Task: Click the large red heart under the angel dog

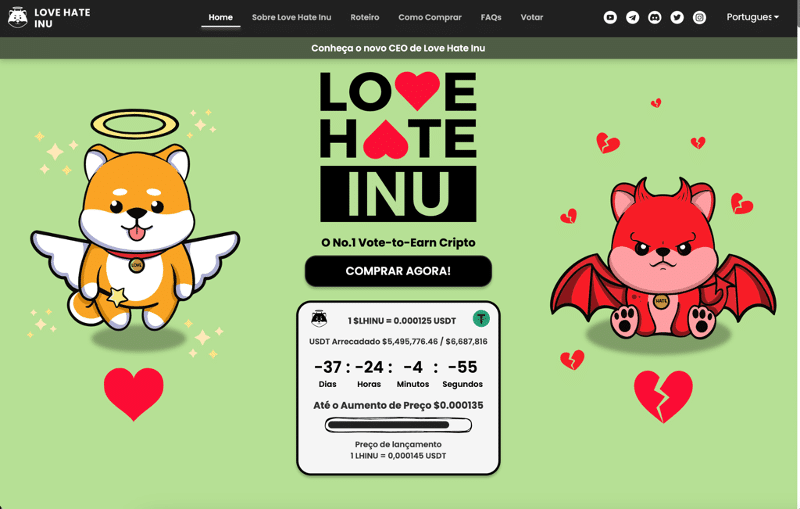Action: tap(134, 394)
